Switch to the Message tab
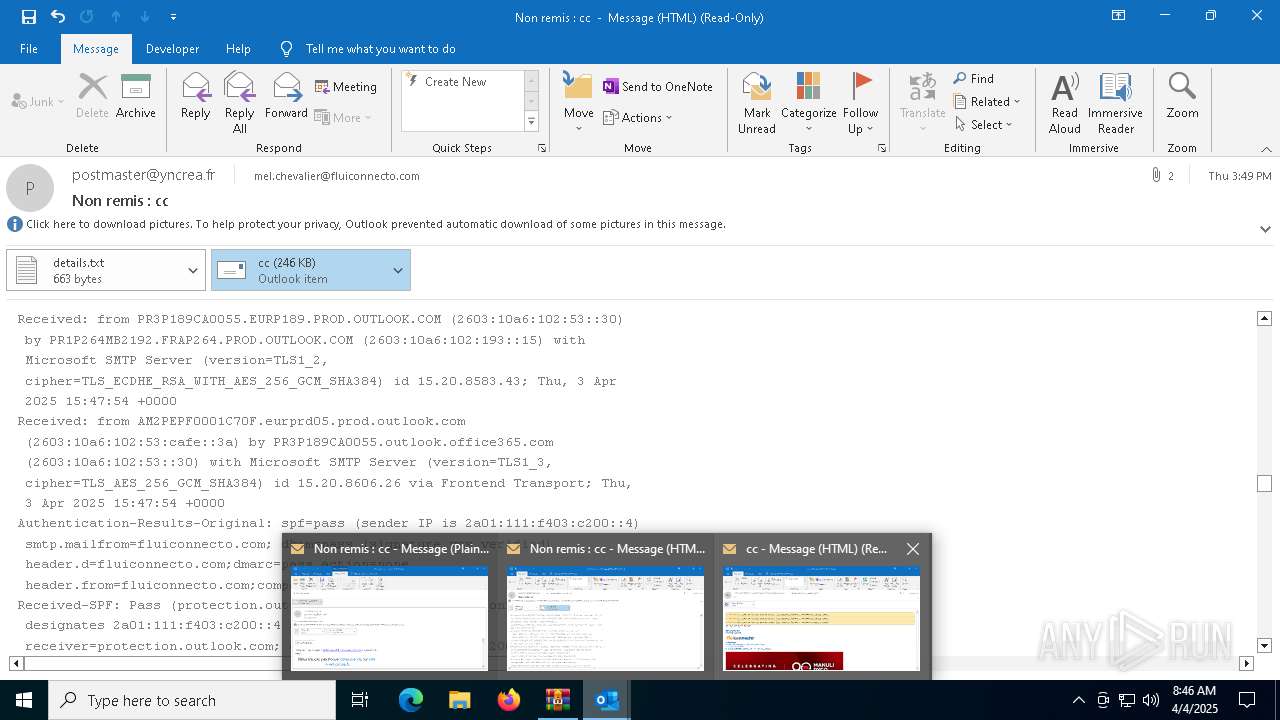Image resolution: width=1280 pixels, height=720 pixels. pos(96,49)
